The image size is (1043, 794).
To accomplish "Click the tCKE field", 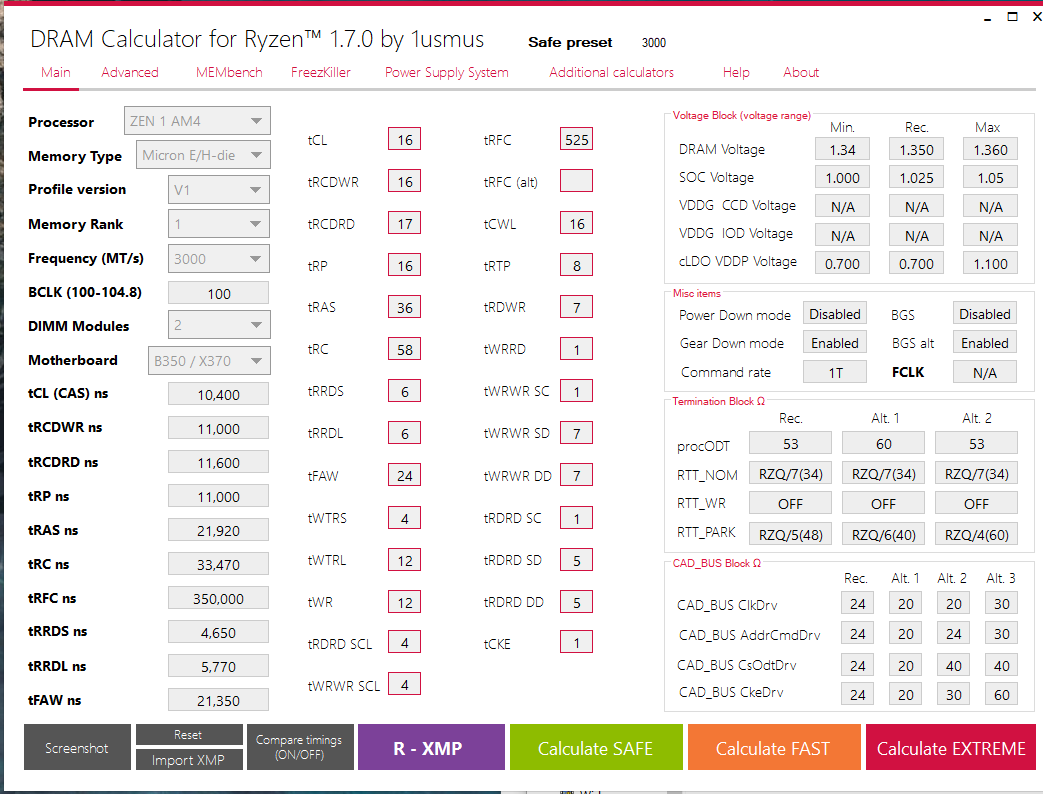I will point(576,643).
